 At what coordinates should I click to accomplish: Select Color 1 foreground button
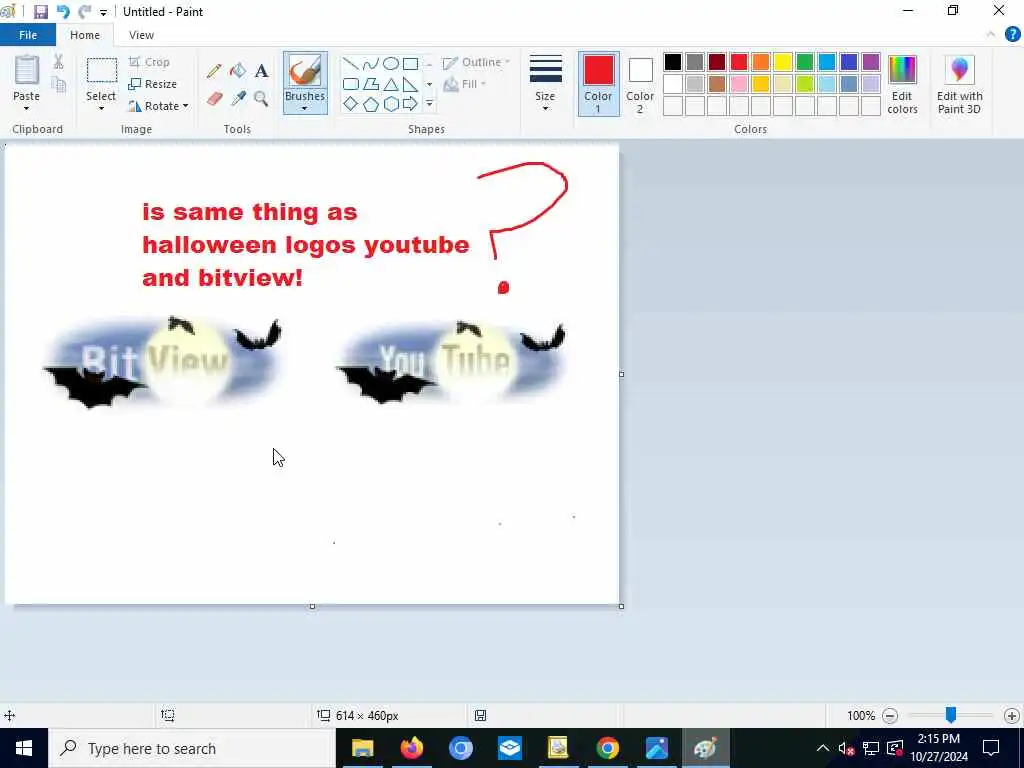[x=598, y=84]
